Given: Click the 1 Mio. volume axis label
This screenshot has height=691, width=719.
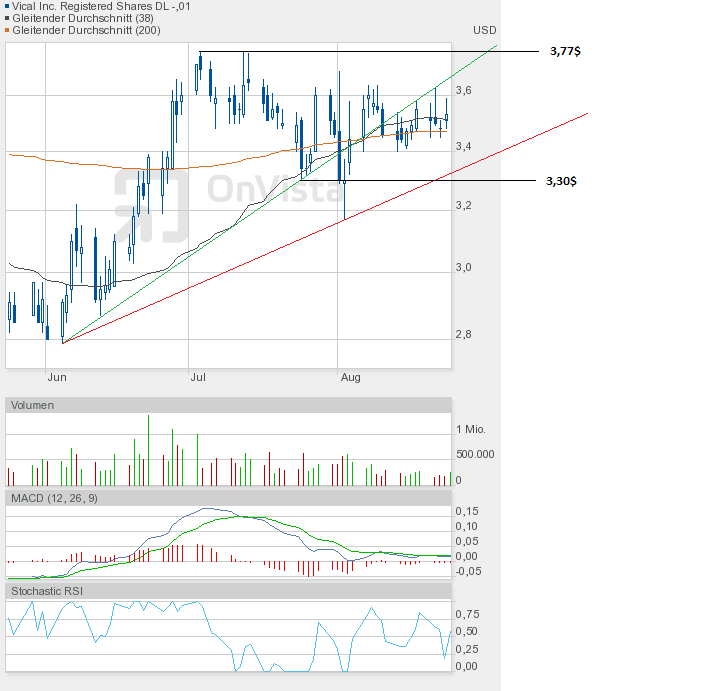Looking at the screenshot, I should pyautogui.click(x=470, y=429).
